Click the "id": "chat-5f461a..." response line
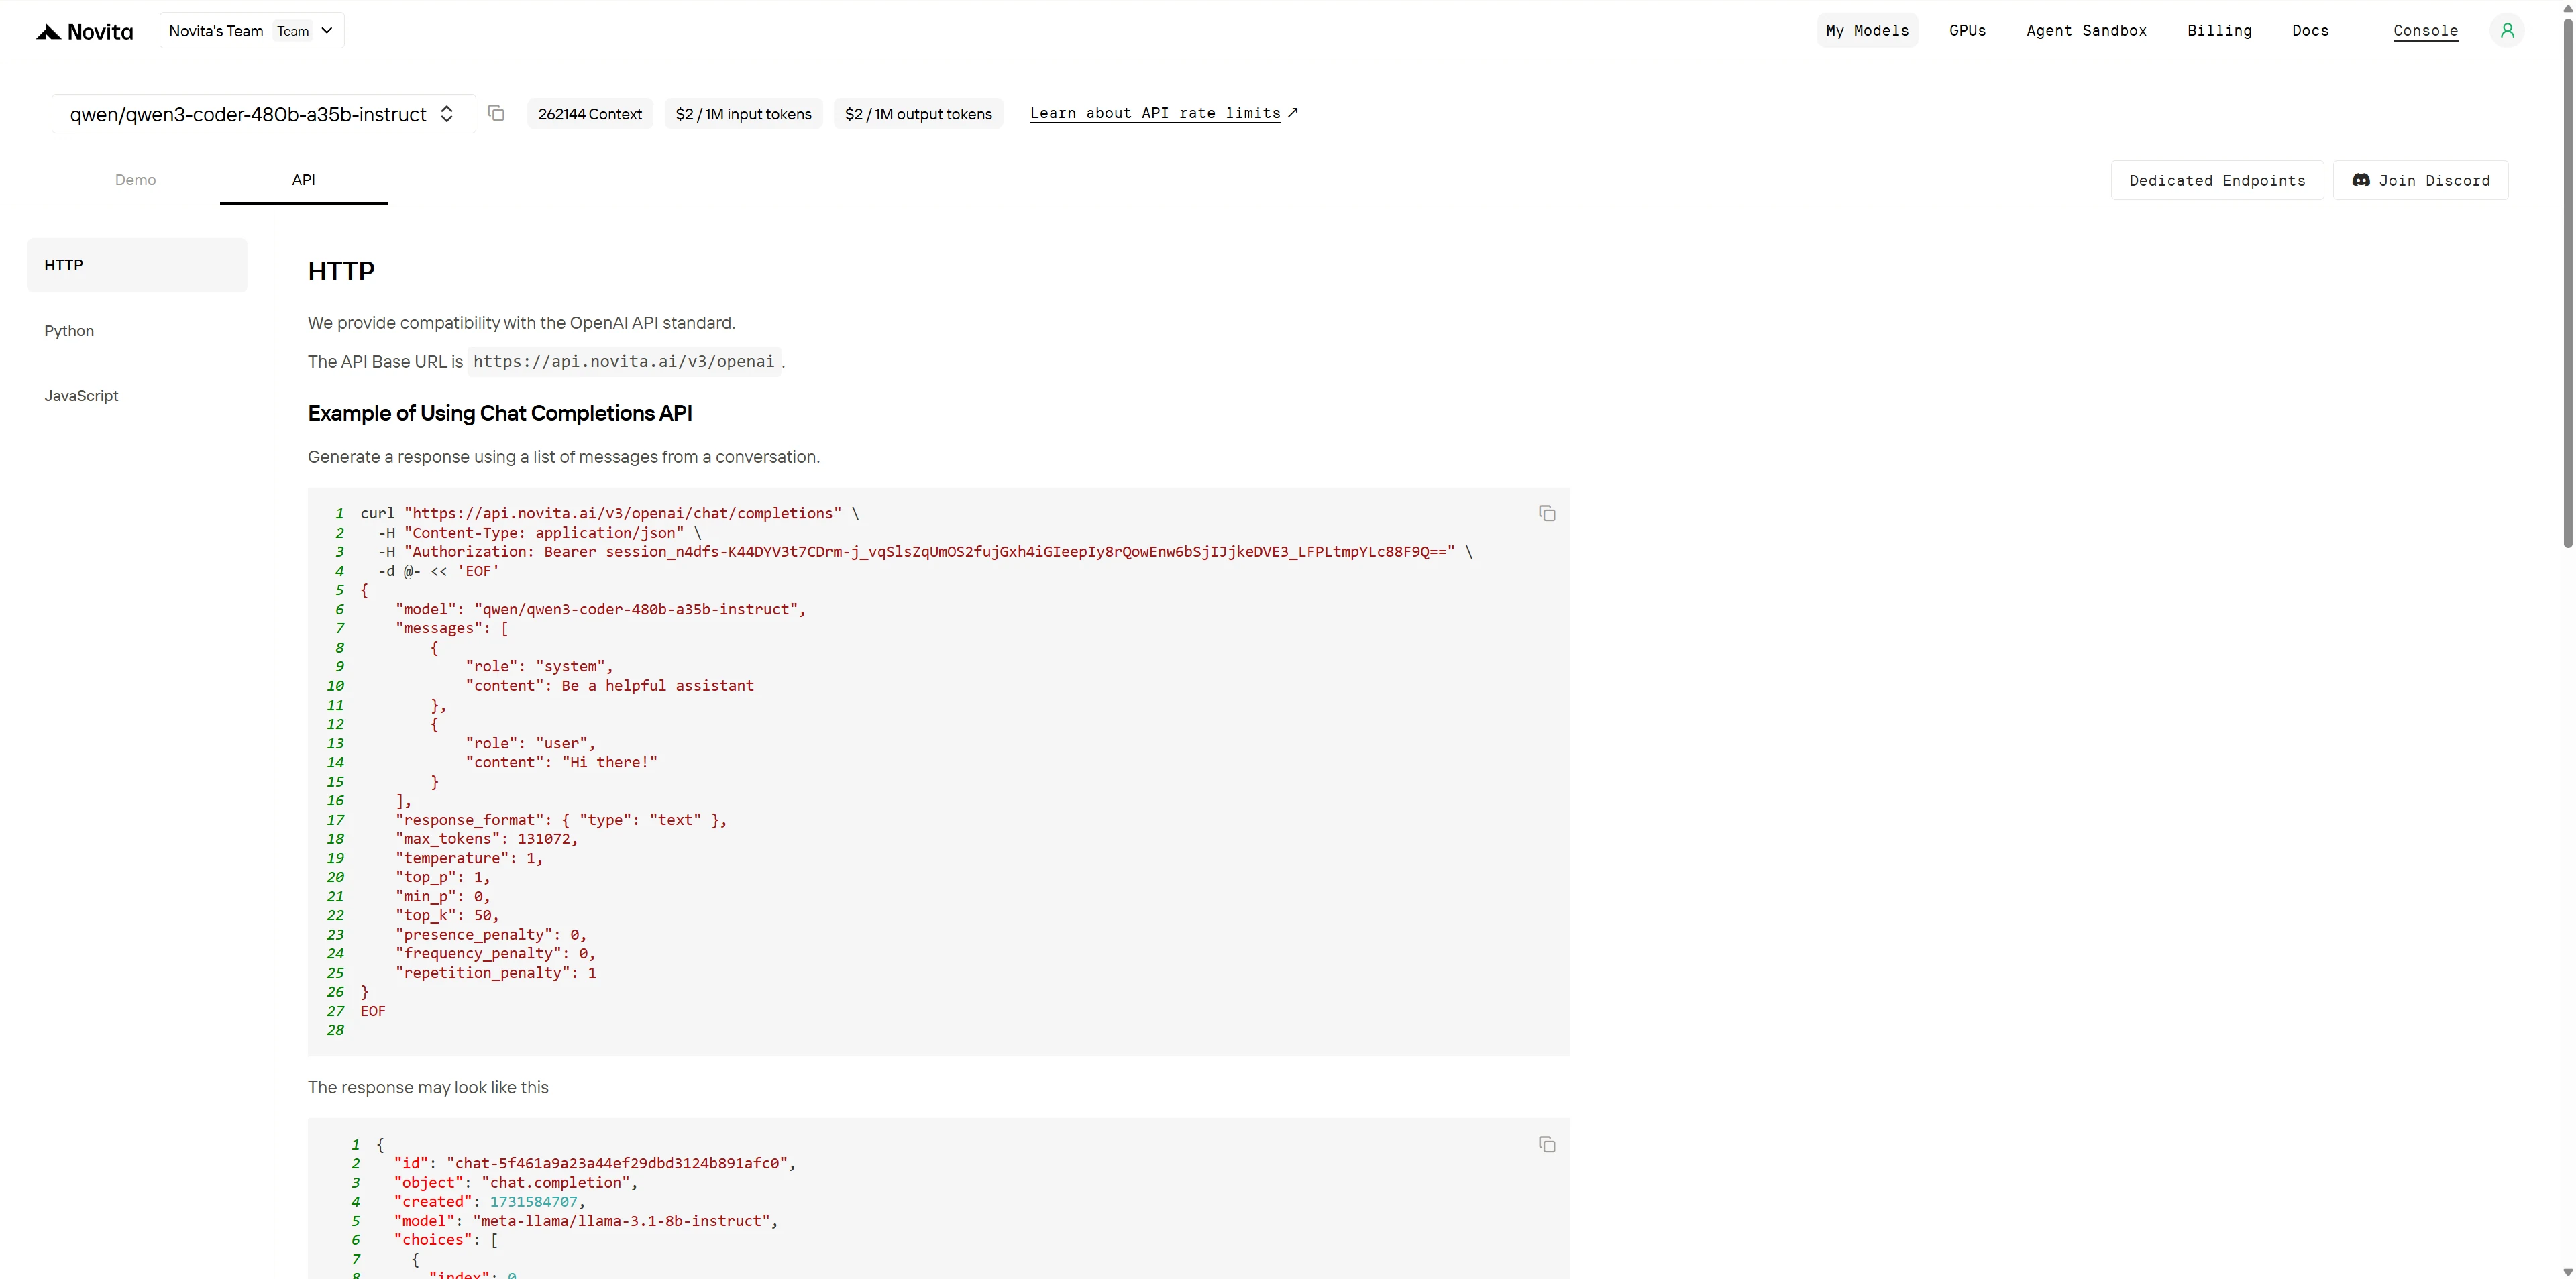 (594, 1163)
